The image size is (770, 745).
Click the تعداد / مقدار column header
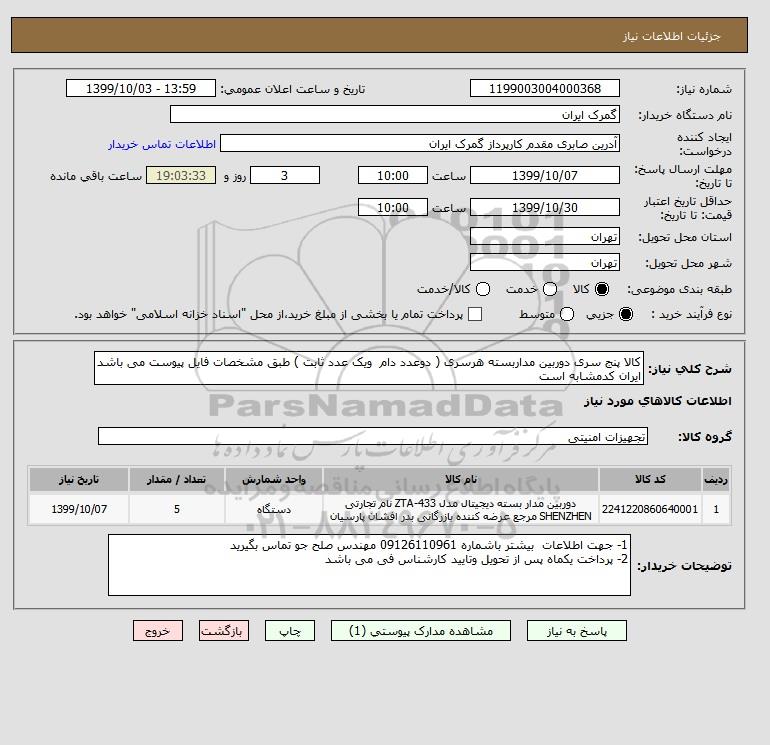click(x=177, y=479)
